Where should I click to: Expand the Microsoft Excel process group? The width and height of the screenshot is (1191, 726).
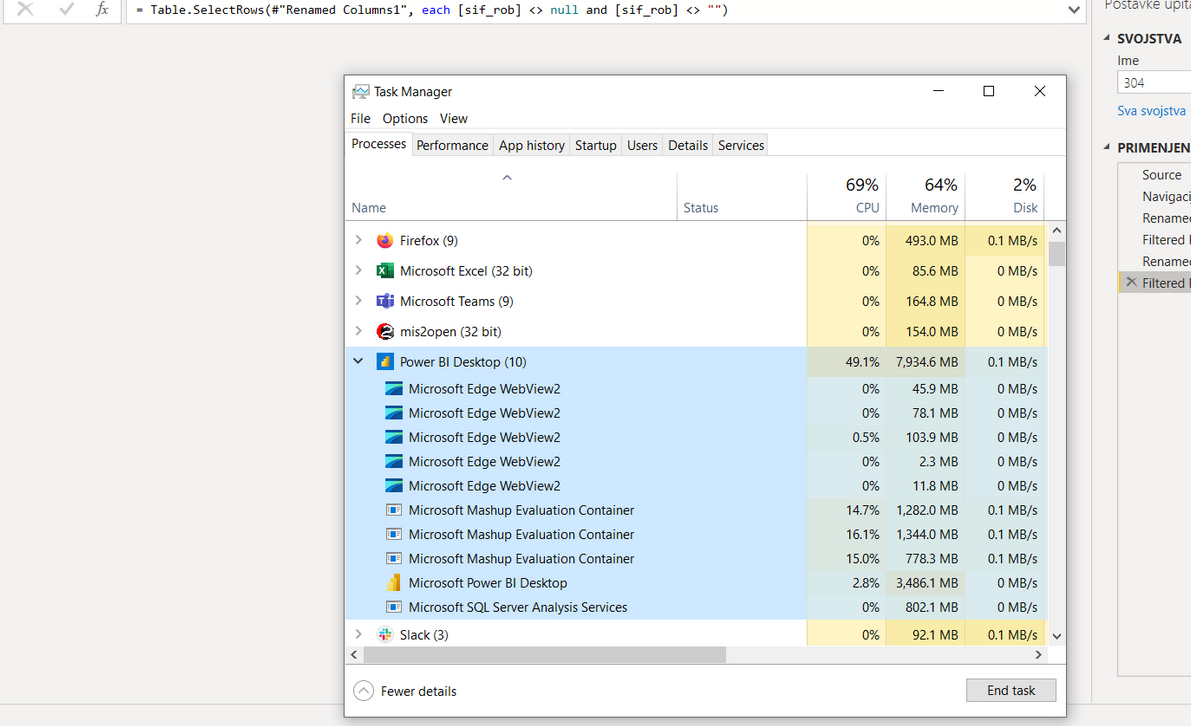pos(359,270)
